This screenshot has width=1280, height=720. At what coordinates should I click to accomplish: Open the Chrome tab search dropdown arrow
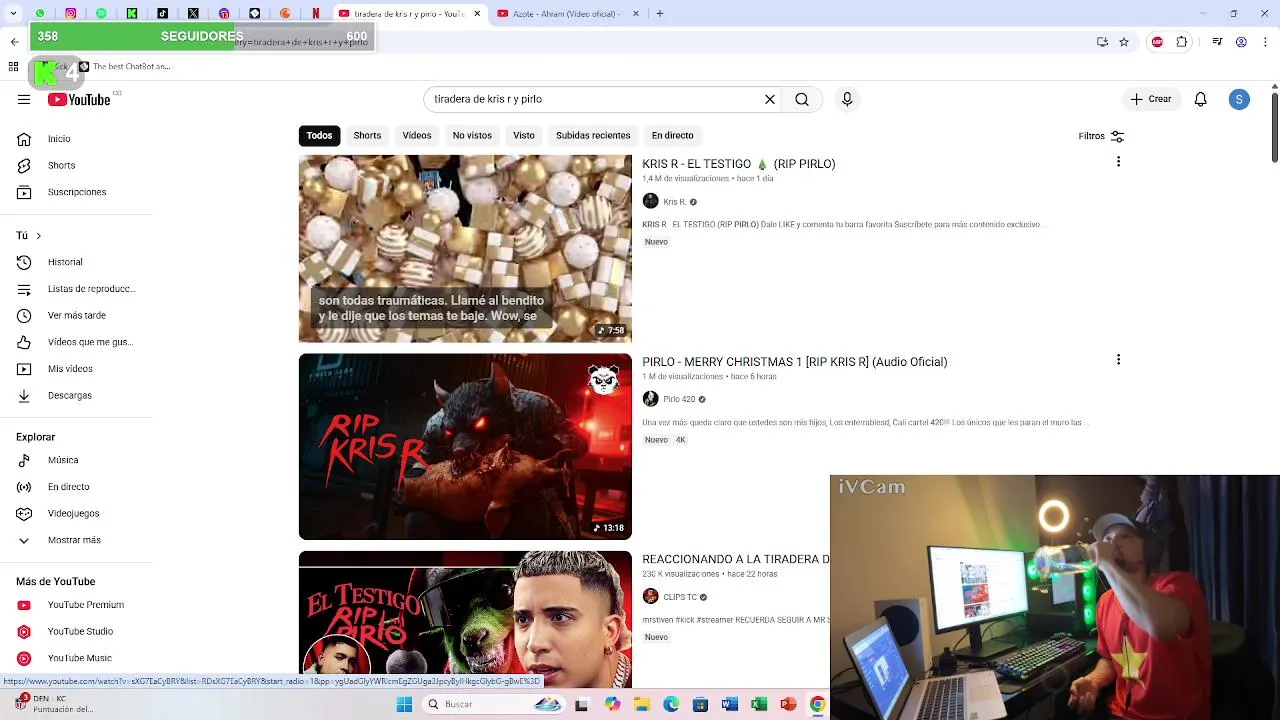(x=14, y=13)
